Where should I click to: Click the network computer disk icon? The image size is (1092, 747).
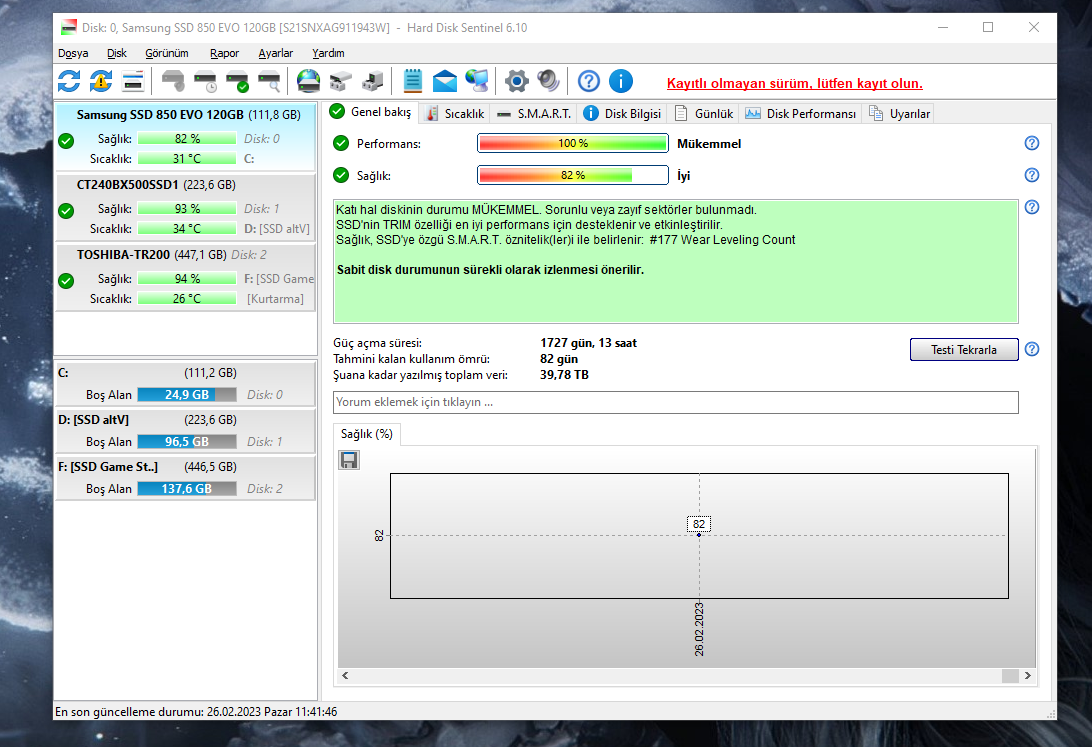pos(373,81)
